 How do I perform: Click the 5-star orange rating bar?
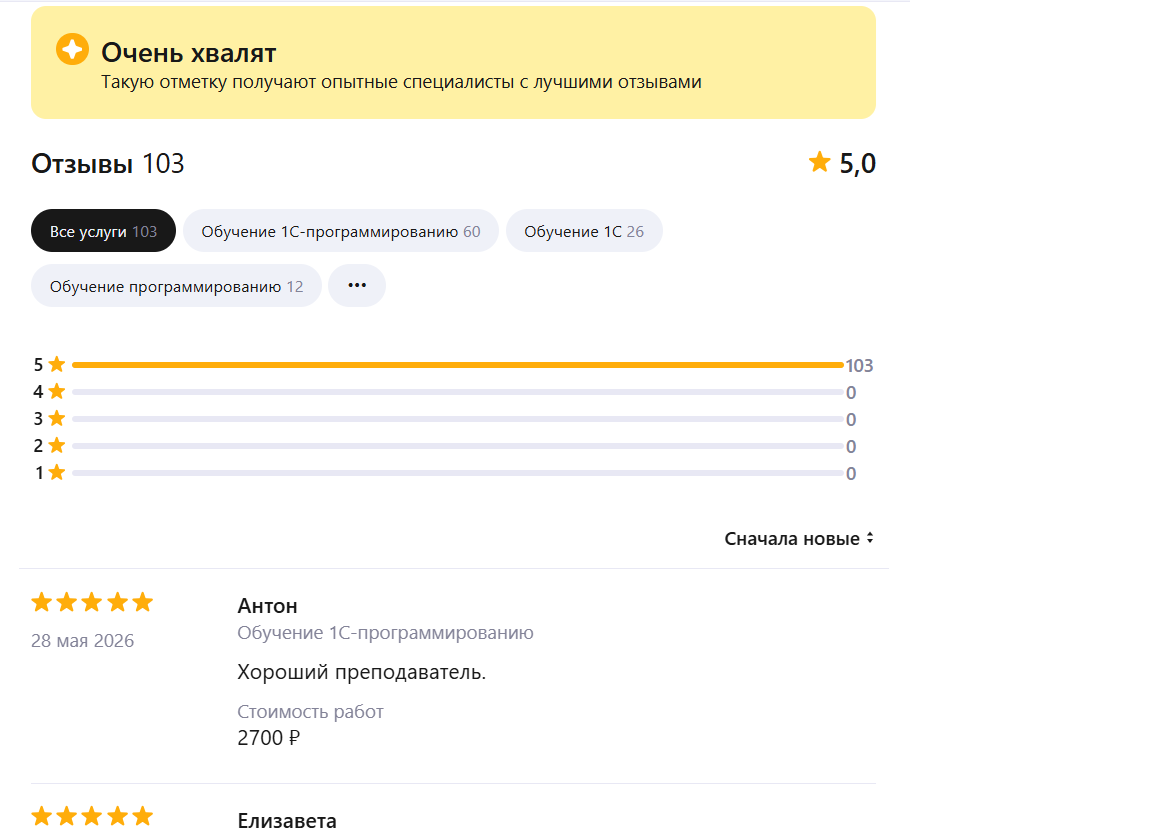[x=458, y=365]
